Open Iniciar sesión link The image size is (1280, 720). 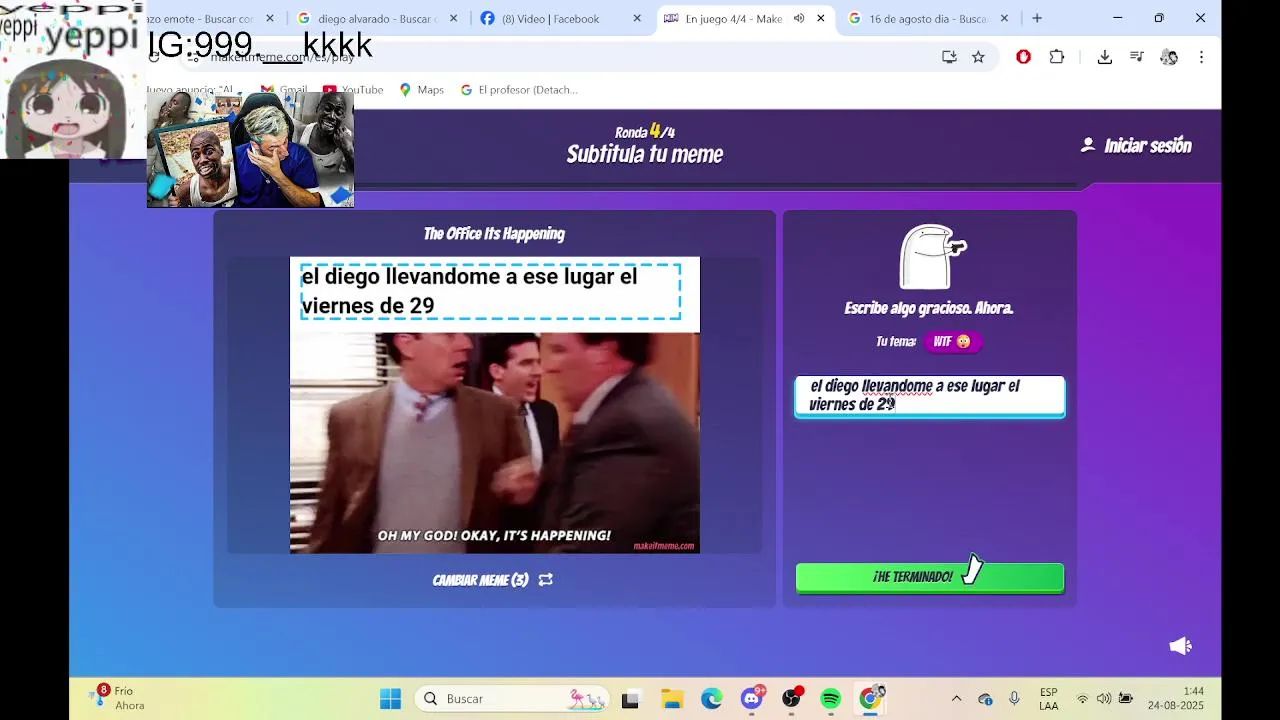coord(1147,146)
